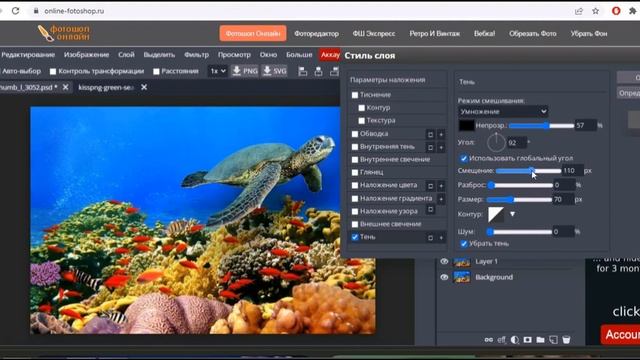Click the Фотошоп Онлайн brush logo
The width and height of the screenshot is (640, 360).
64,33
